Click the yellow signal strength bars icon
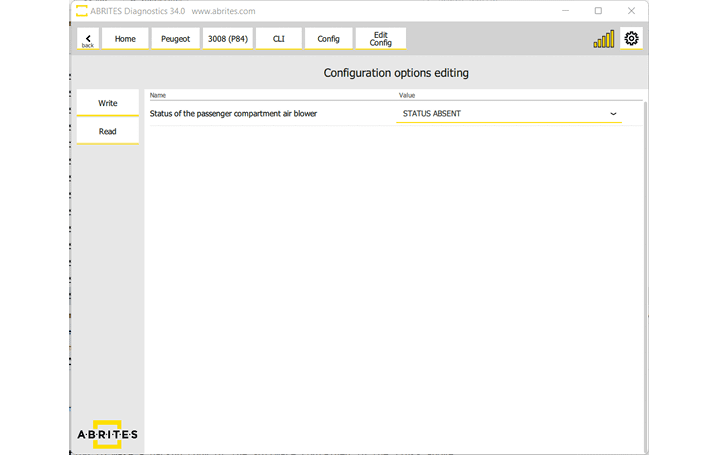Screen dimensions: 719x455 [x=604, y=40]
